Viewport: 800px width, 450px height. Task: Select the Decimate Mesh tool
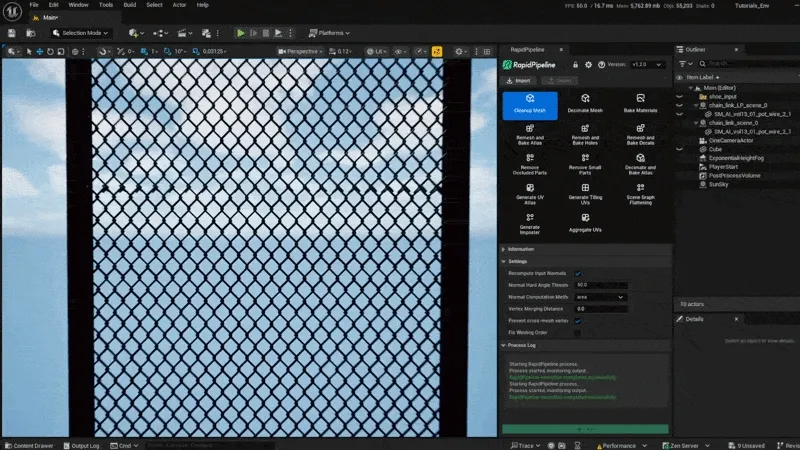coord(585,103)
